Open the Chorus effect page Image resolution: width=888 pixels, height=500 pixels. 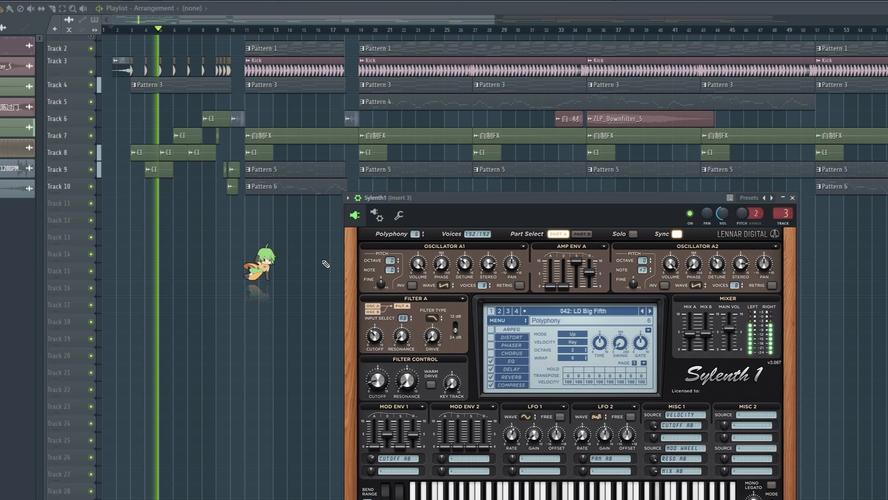(x=511, y=353)
